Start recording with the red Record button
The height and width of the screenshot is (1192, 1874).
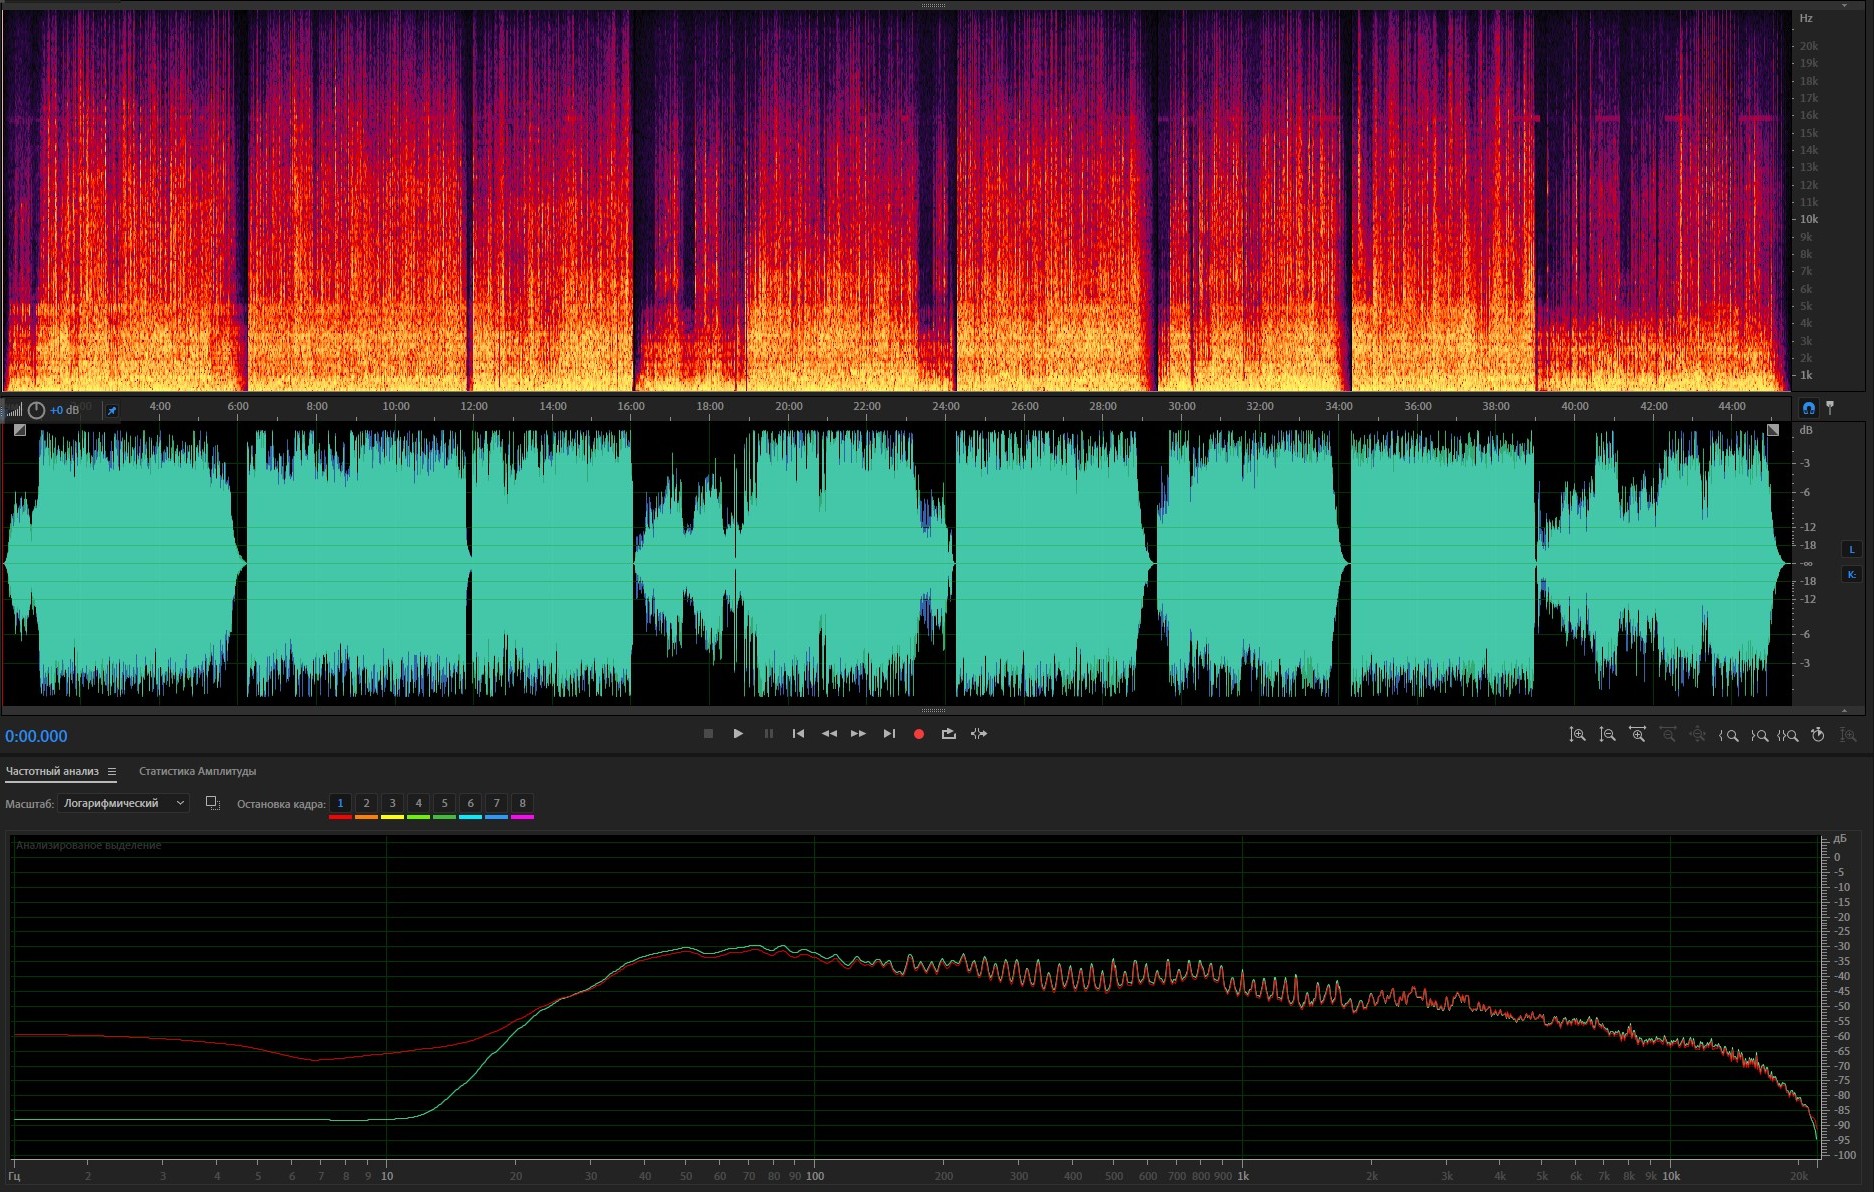(919, 734)
